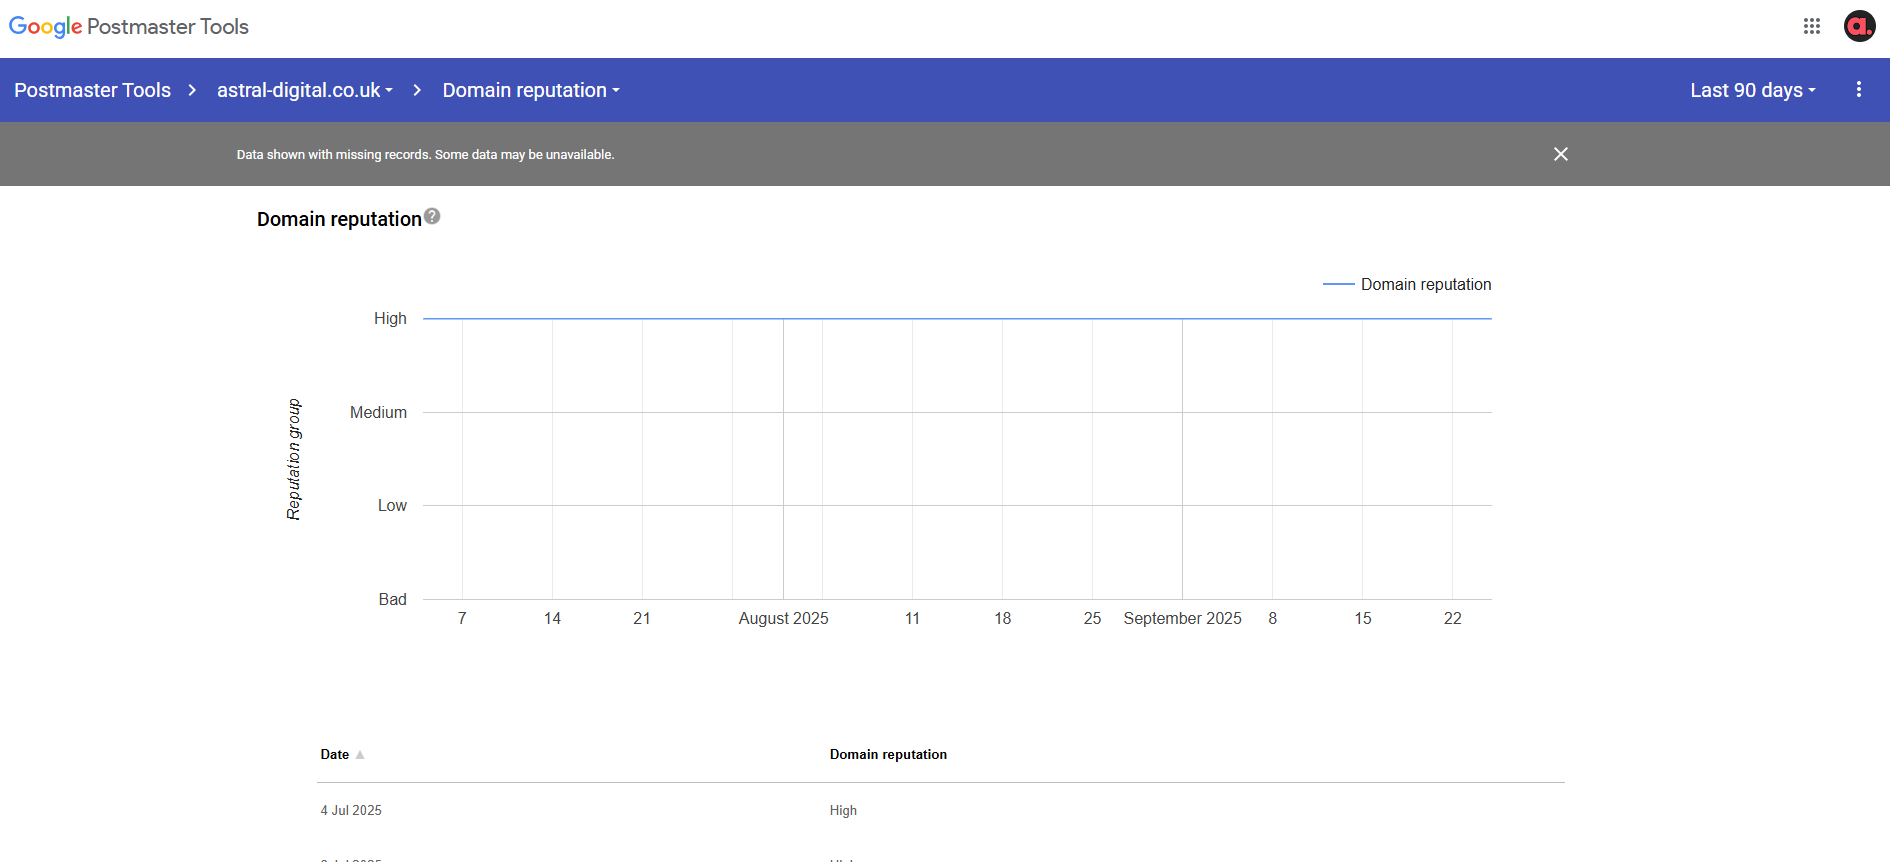1890x862 pixels.
Task: Click the August 2025 axis label
Action: (783, 619)
